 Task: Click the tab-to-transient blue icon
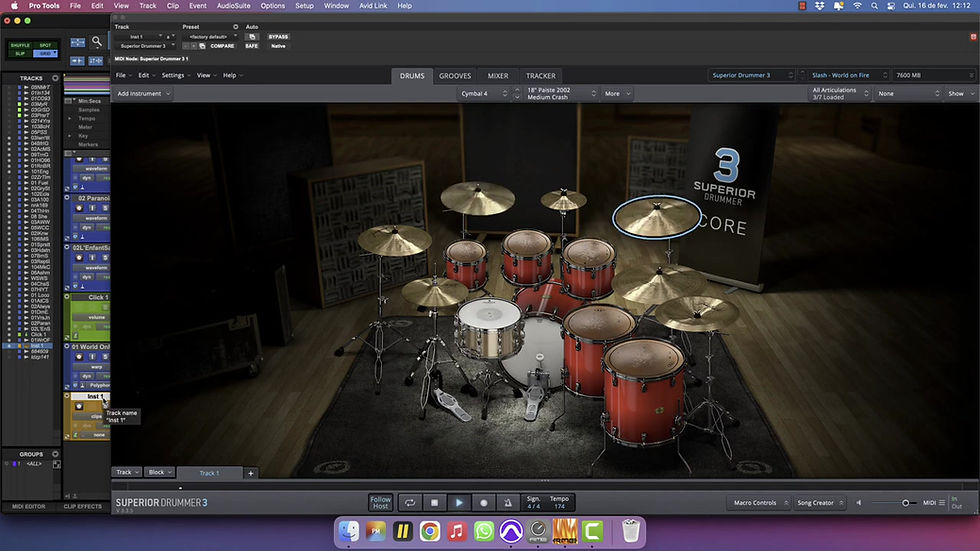pos(78,61)
